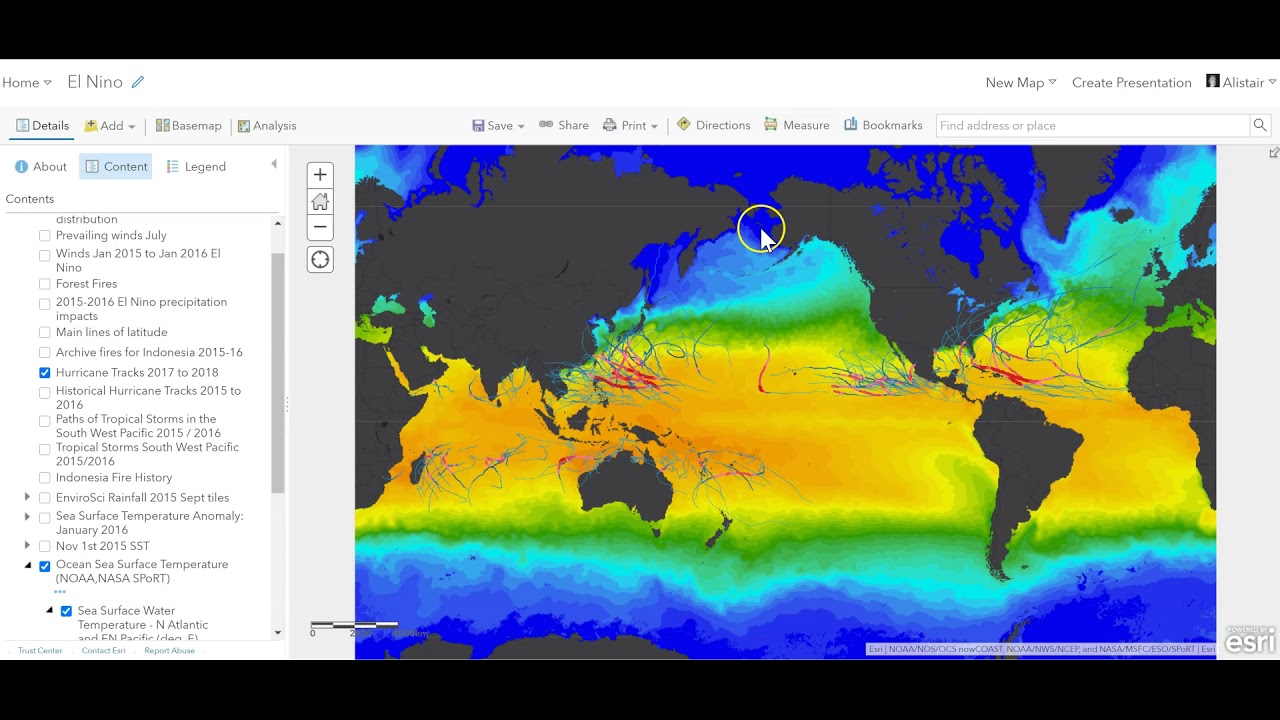This screenshot has width=1280, height=720.
Task: Switch to the Content tab
Action: (115, 167)
